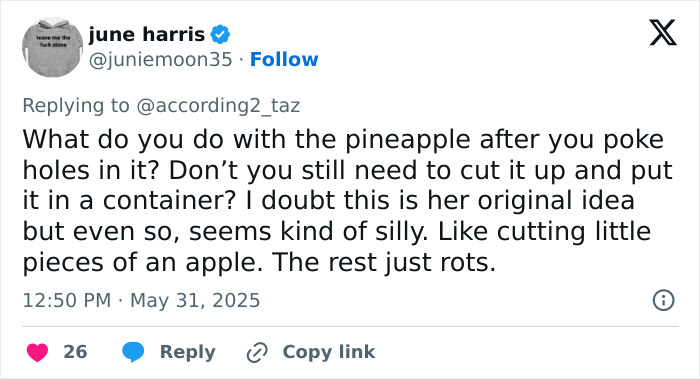View the 26 likes count
This screenshot has width=700, height=379.
[x=75, y=352]
